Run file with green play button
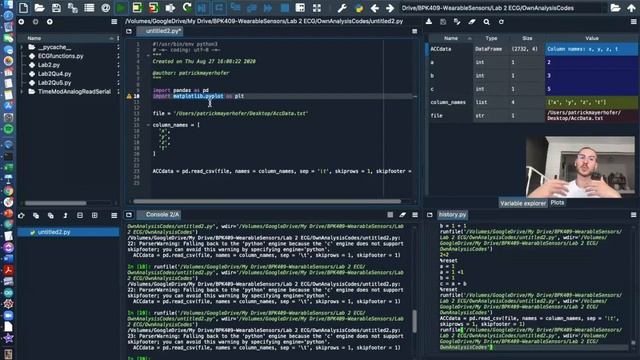The image size is (640, 360). [121, 8]
